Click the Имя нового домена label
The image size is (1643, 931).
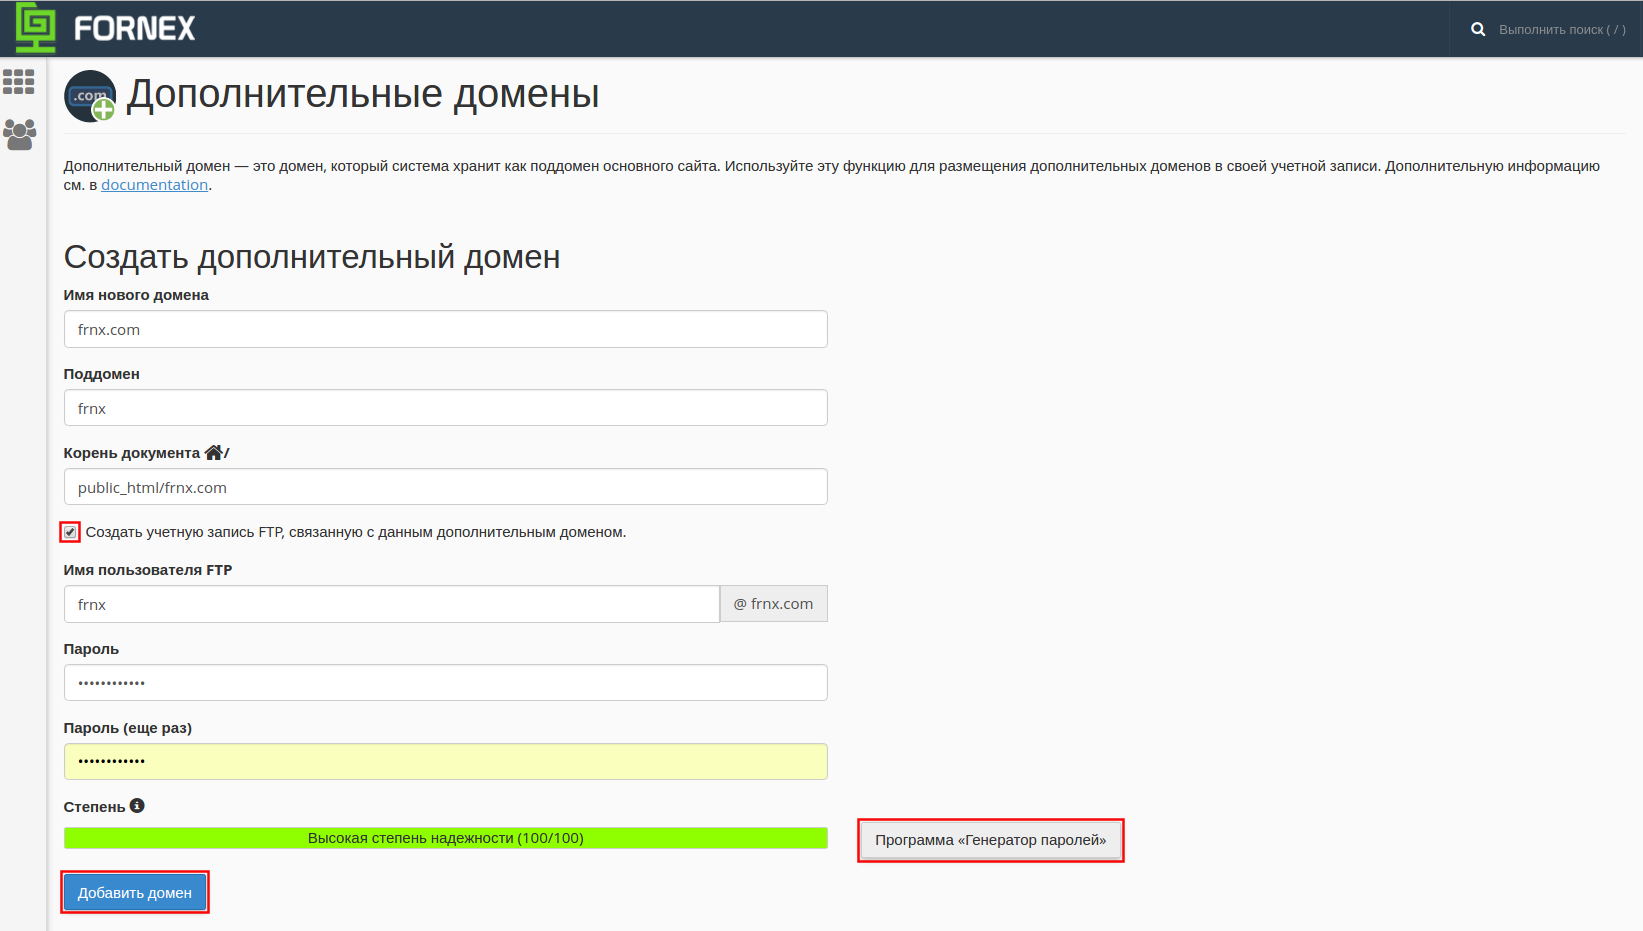coord(136,295)
